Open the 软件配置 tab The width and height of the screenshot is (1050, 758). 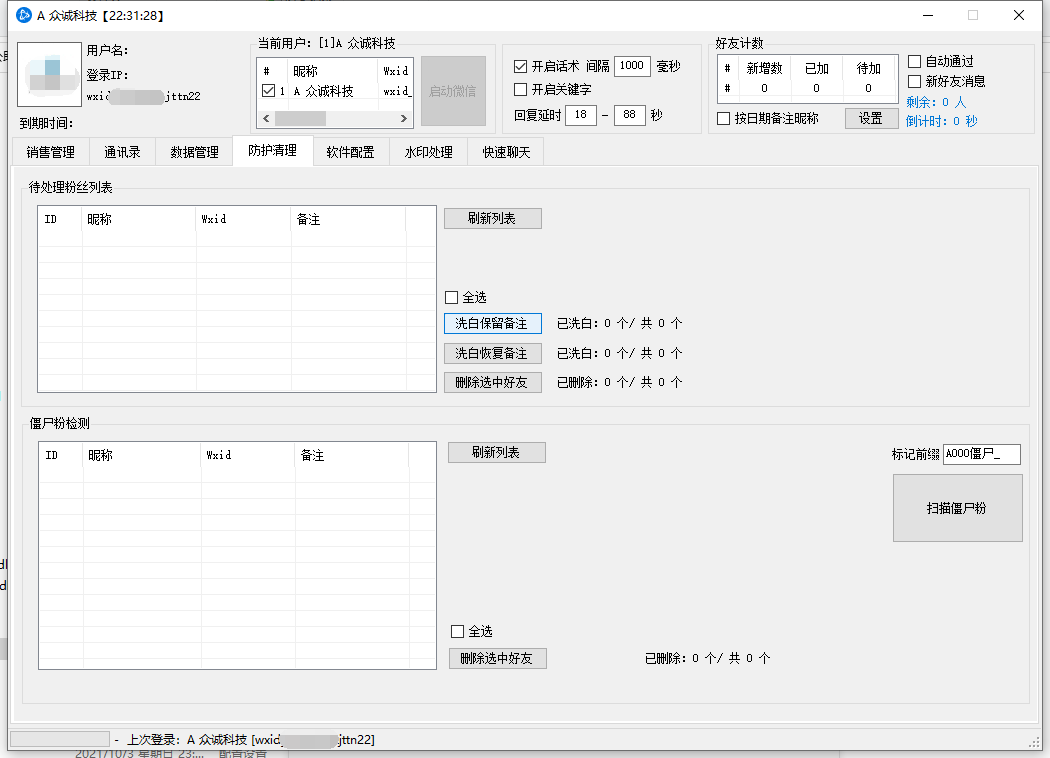(350, 153)
